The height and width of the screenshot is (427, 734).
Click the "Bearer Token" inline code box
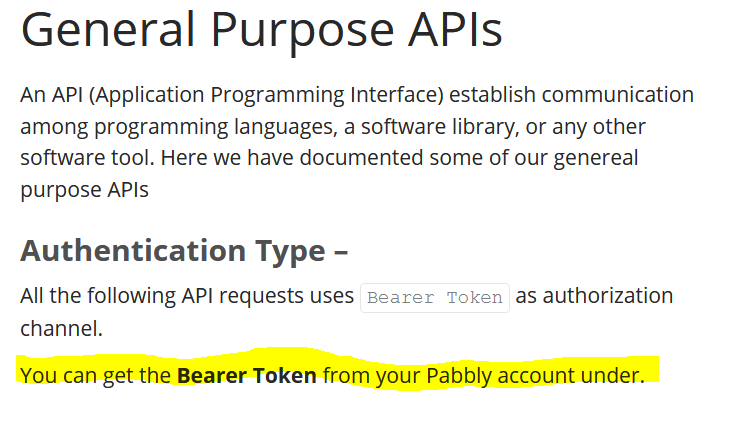[x=435, y=297]
